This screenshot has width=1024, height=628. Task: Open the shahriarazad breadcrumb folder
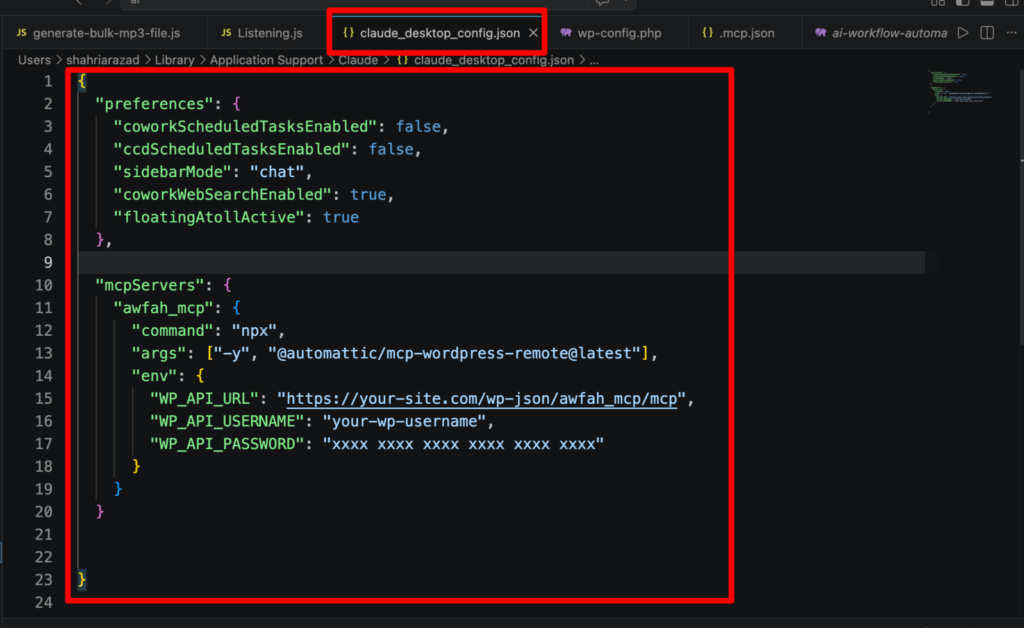click(x=103, y=60)
